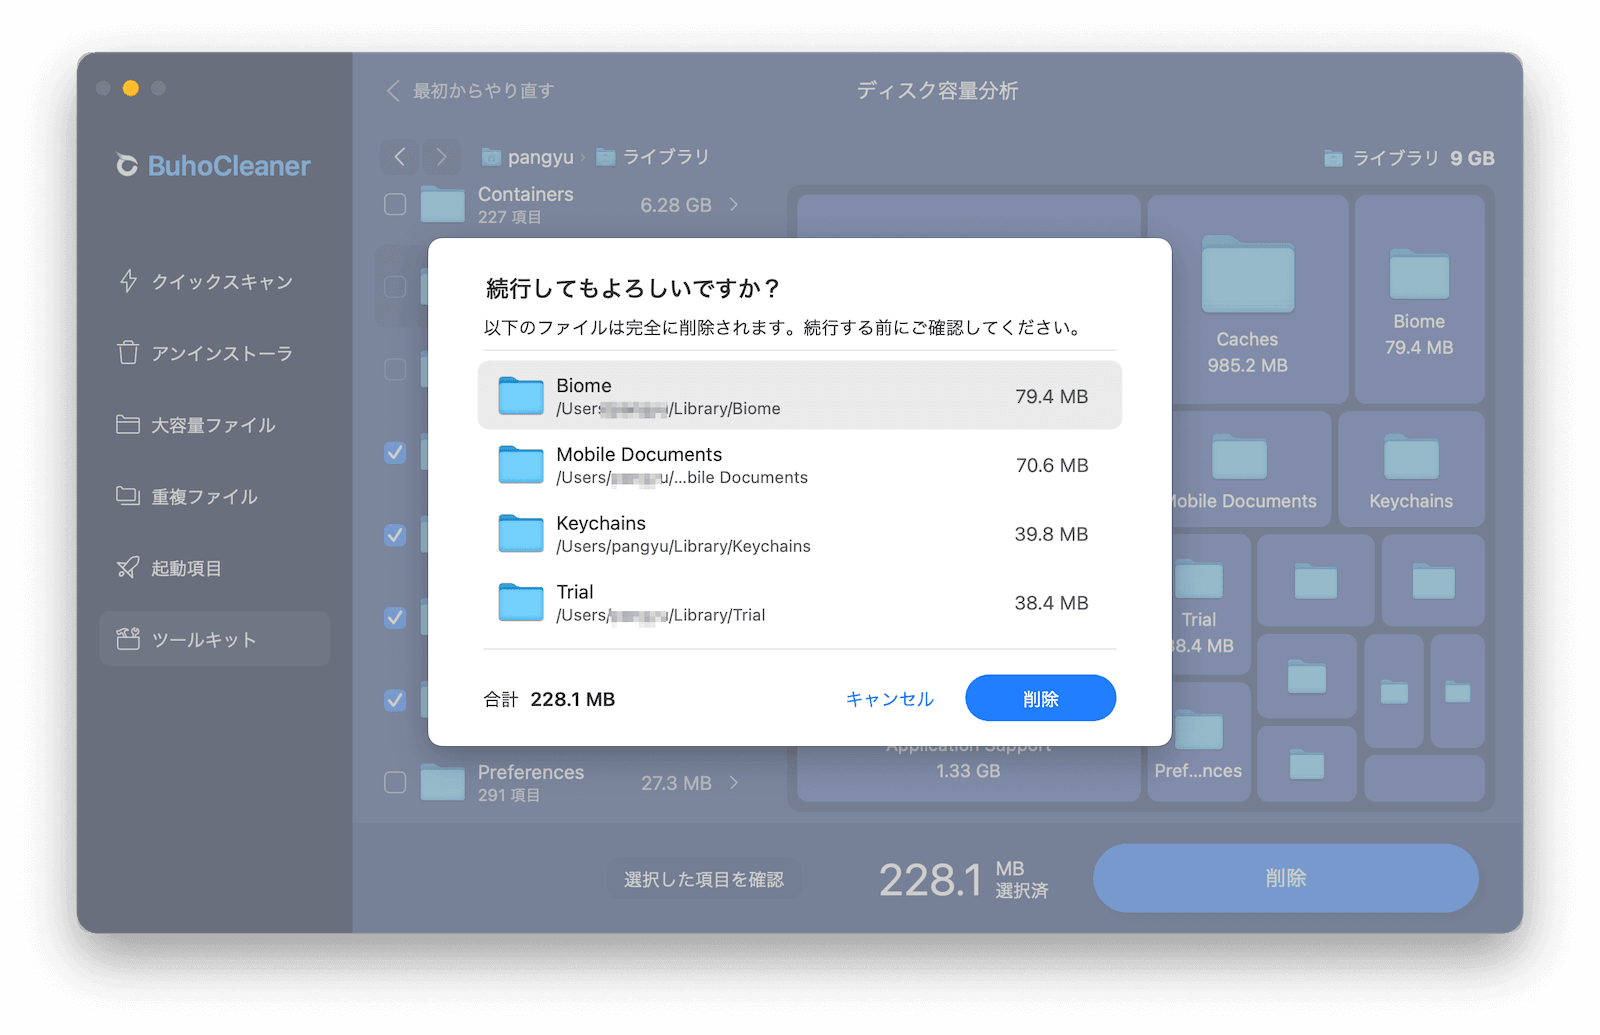Click the Keychains folder icon in dialog
The width and height of the screenshot is (1600, 1035).
pos(521,534)
